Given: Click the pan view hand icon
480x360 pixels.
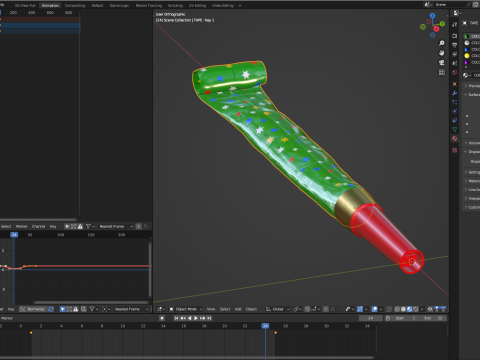Looking at the screenshot, I should click(442, 53).
